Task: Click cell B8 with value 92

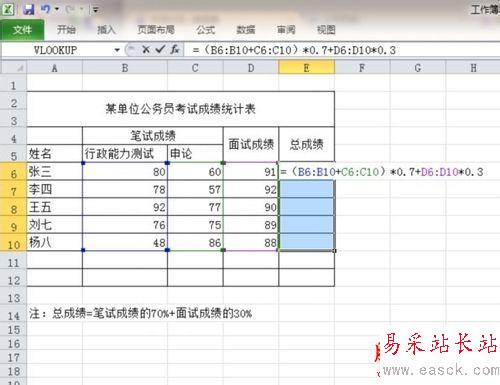Action: pyautogui.click(x=125, y=207)
